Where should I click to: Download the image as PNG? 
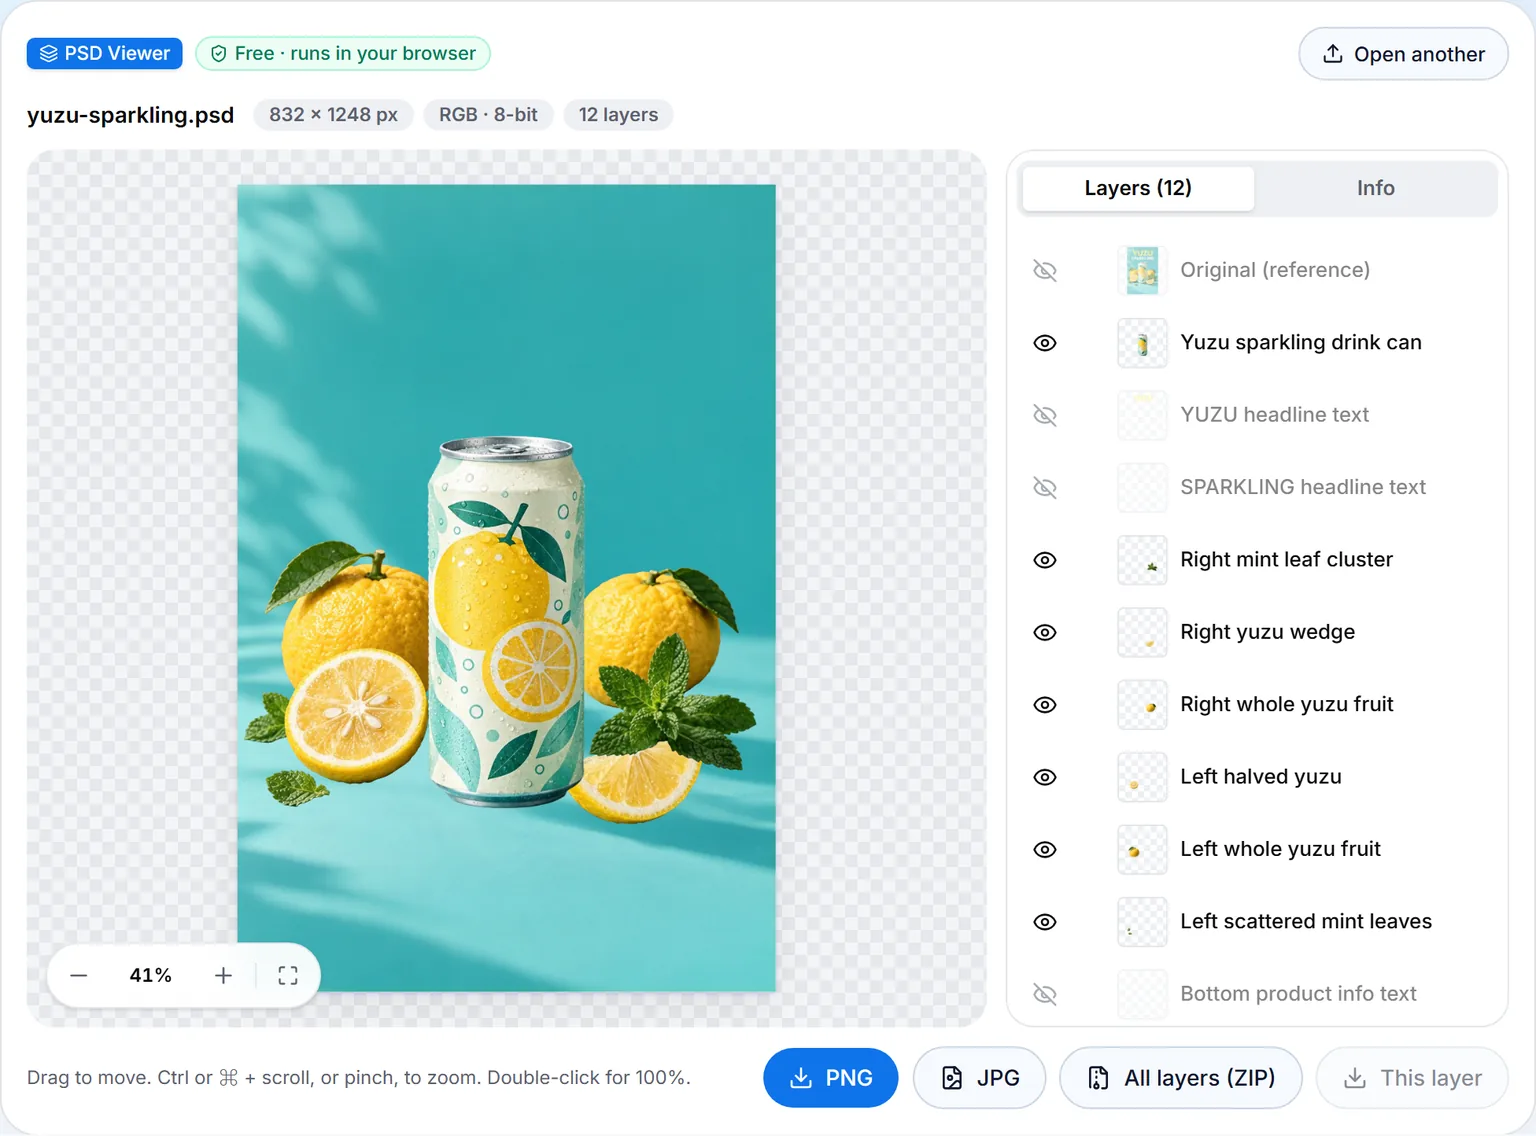point(830,1078)
